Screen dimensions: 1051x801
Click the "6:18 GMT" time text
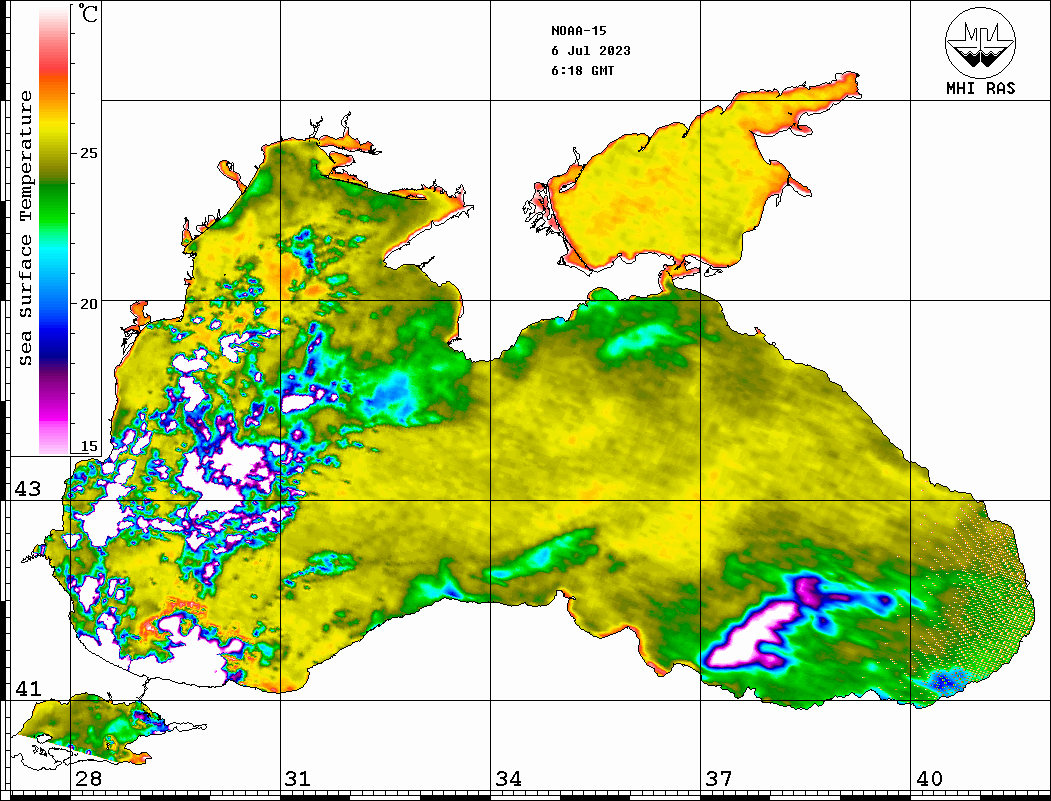coord(582,70)
